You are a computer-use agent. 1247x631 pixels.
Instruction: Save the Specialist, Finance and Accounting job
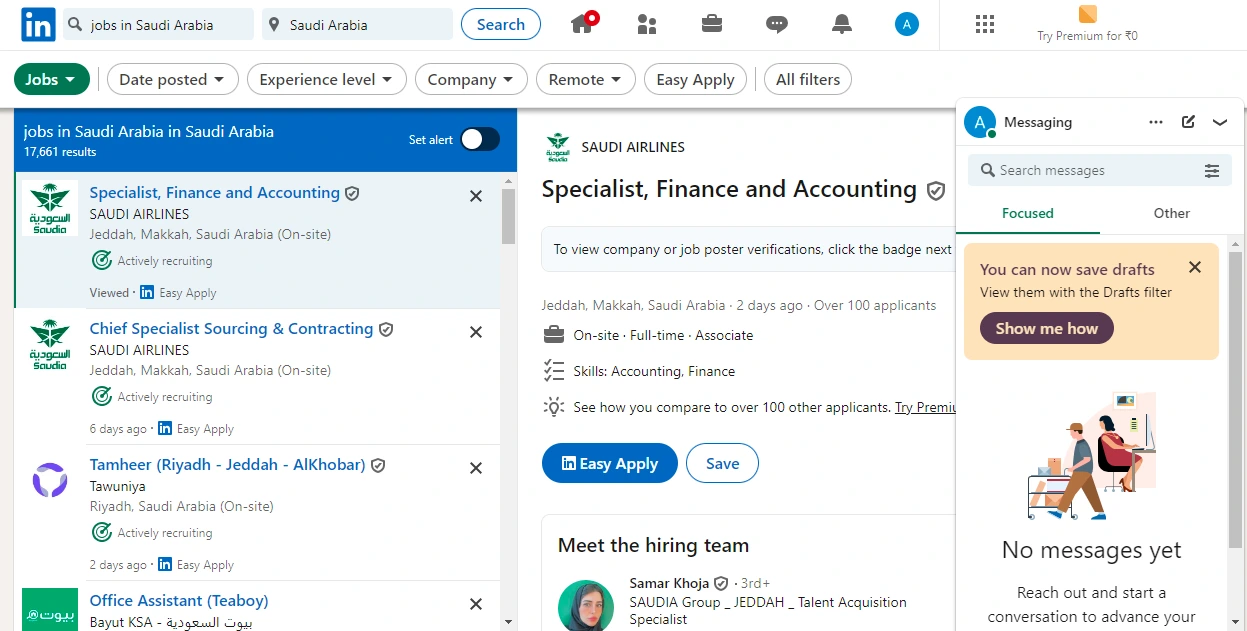tap(722, 463)
